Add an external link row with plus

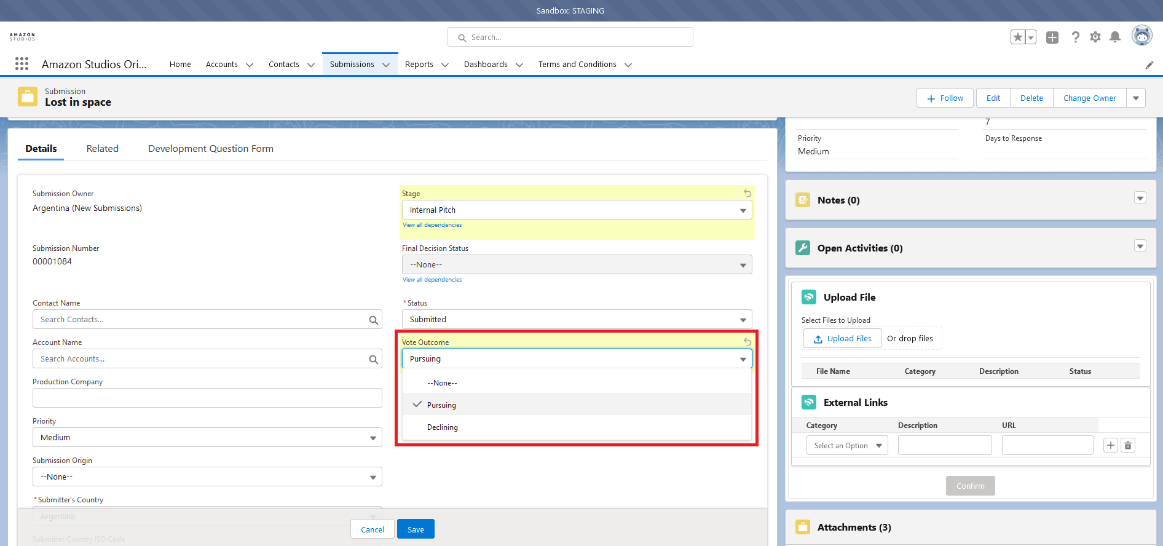(x=1110, y=445)
